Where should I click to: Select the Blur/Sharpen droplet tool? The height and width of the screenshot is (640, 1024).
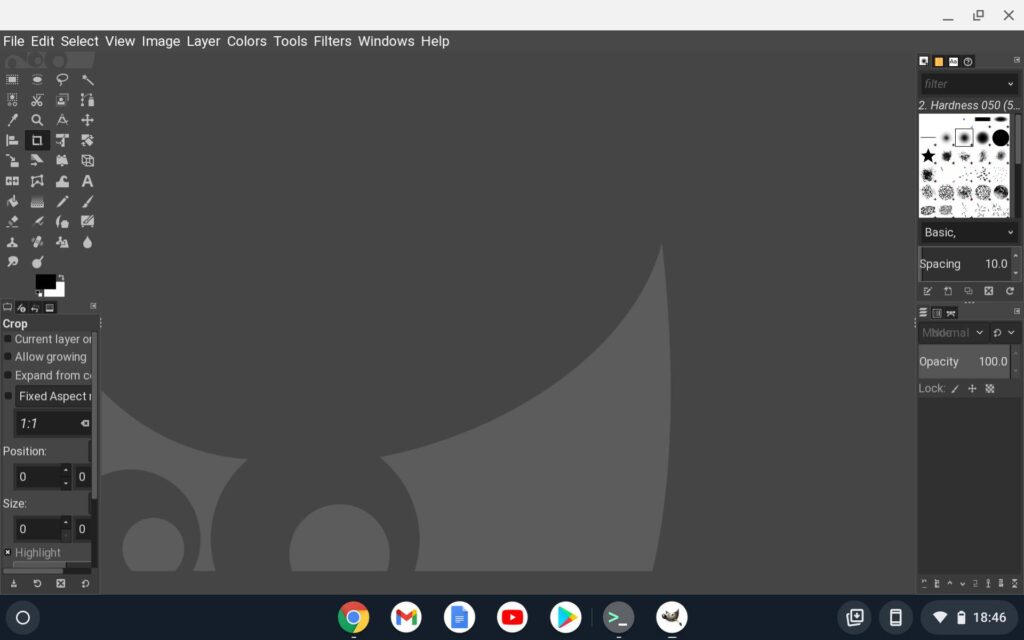pos(88,242)
